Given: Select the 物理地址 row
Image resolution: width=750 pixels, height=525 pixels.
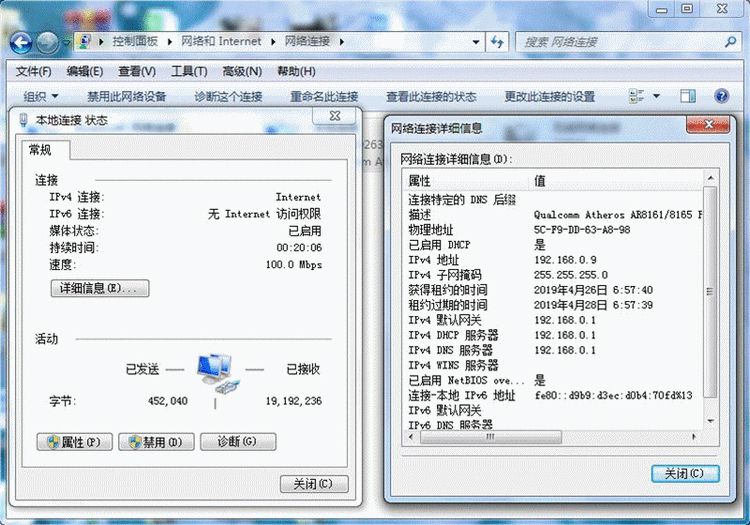Looking at the screenshot, I should pos(554,230).
